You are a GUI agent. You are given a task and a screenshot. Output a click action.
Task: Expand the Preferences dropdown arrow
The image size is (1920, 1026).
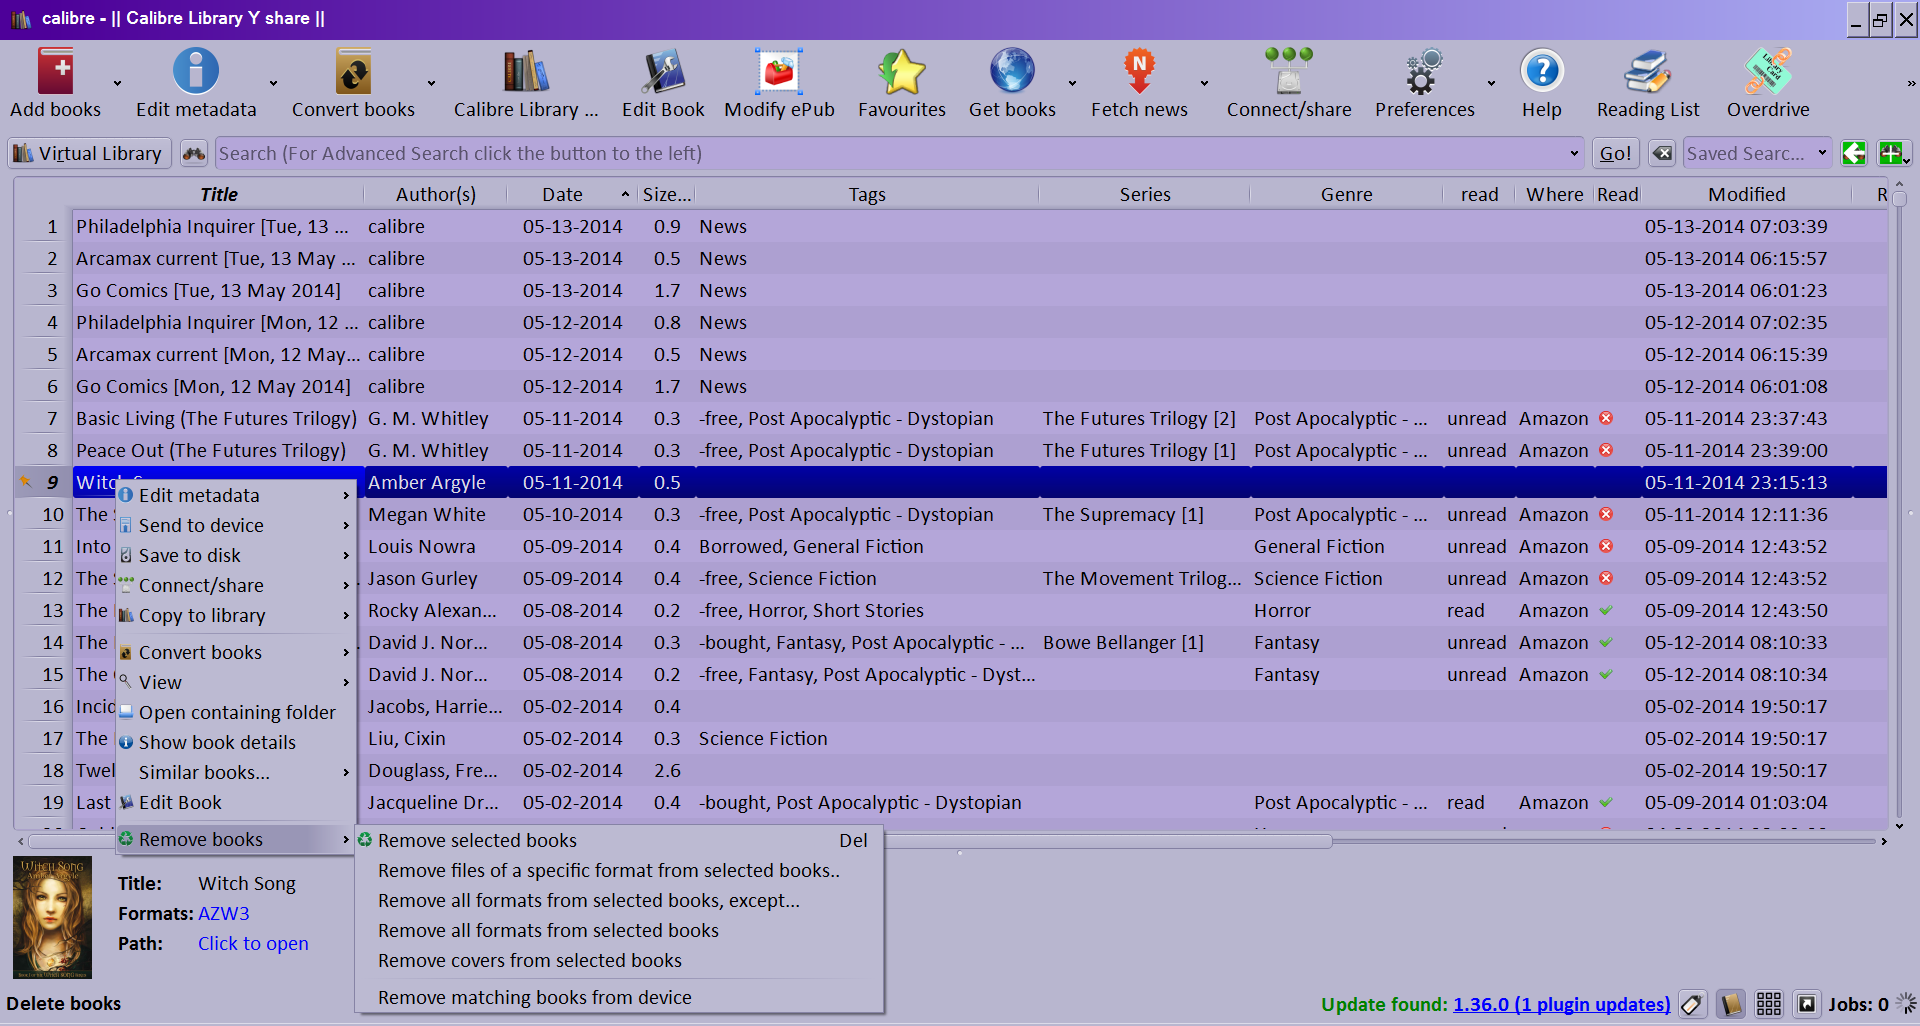point(1491,84)
